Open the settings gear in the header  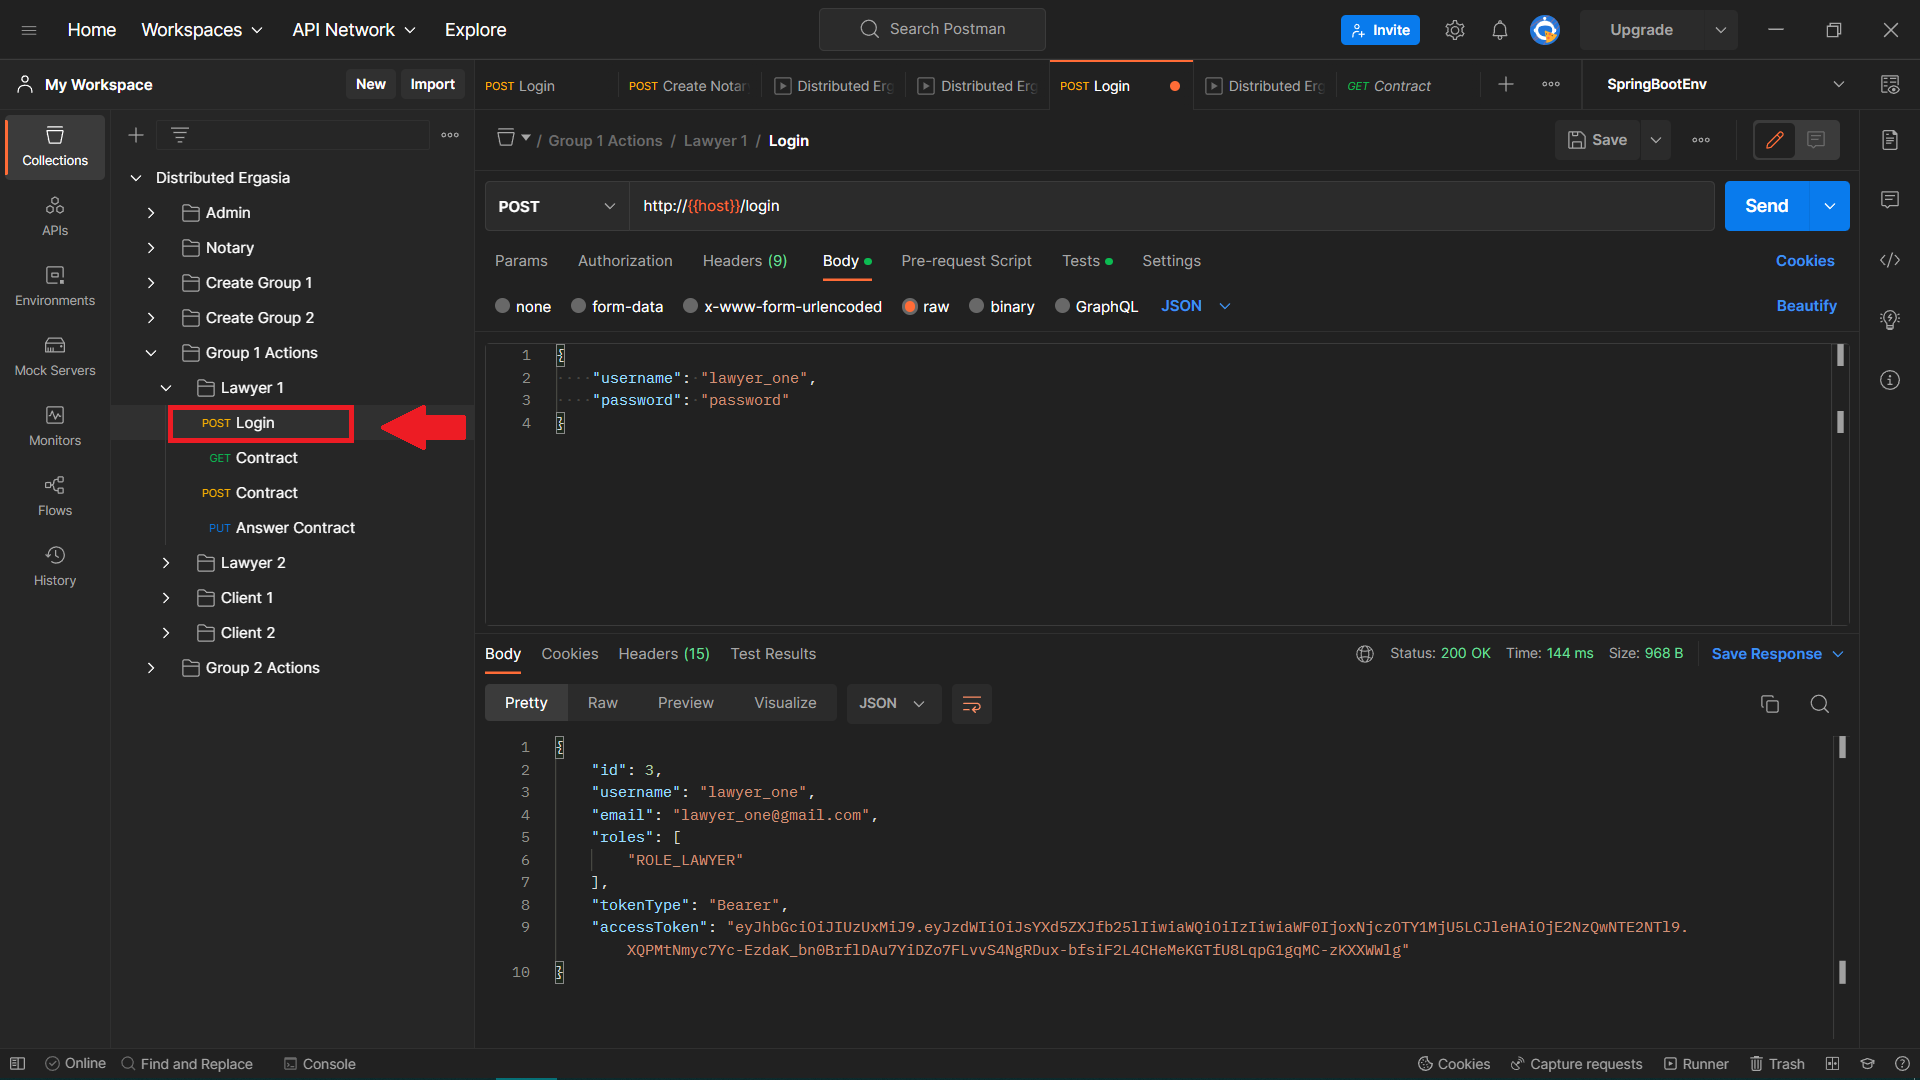tap(1455, 30)
